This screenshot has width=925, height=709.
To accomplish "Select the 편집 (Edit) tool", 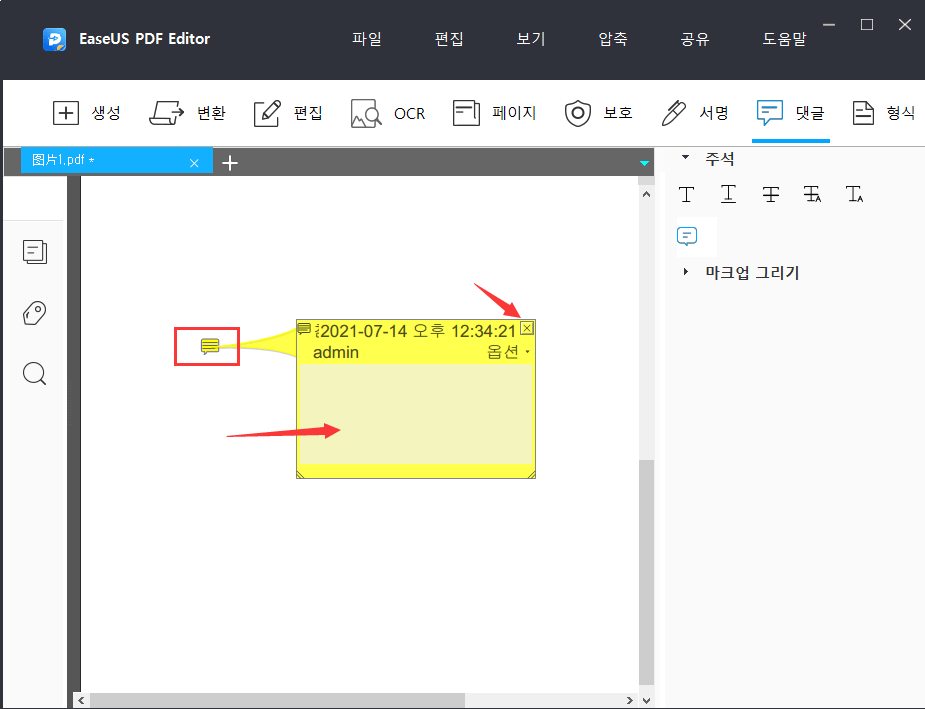I will coord(288,112).
